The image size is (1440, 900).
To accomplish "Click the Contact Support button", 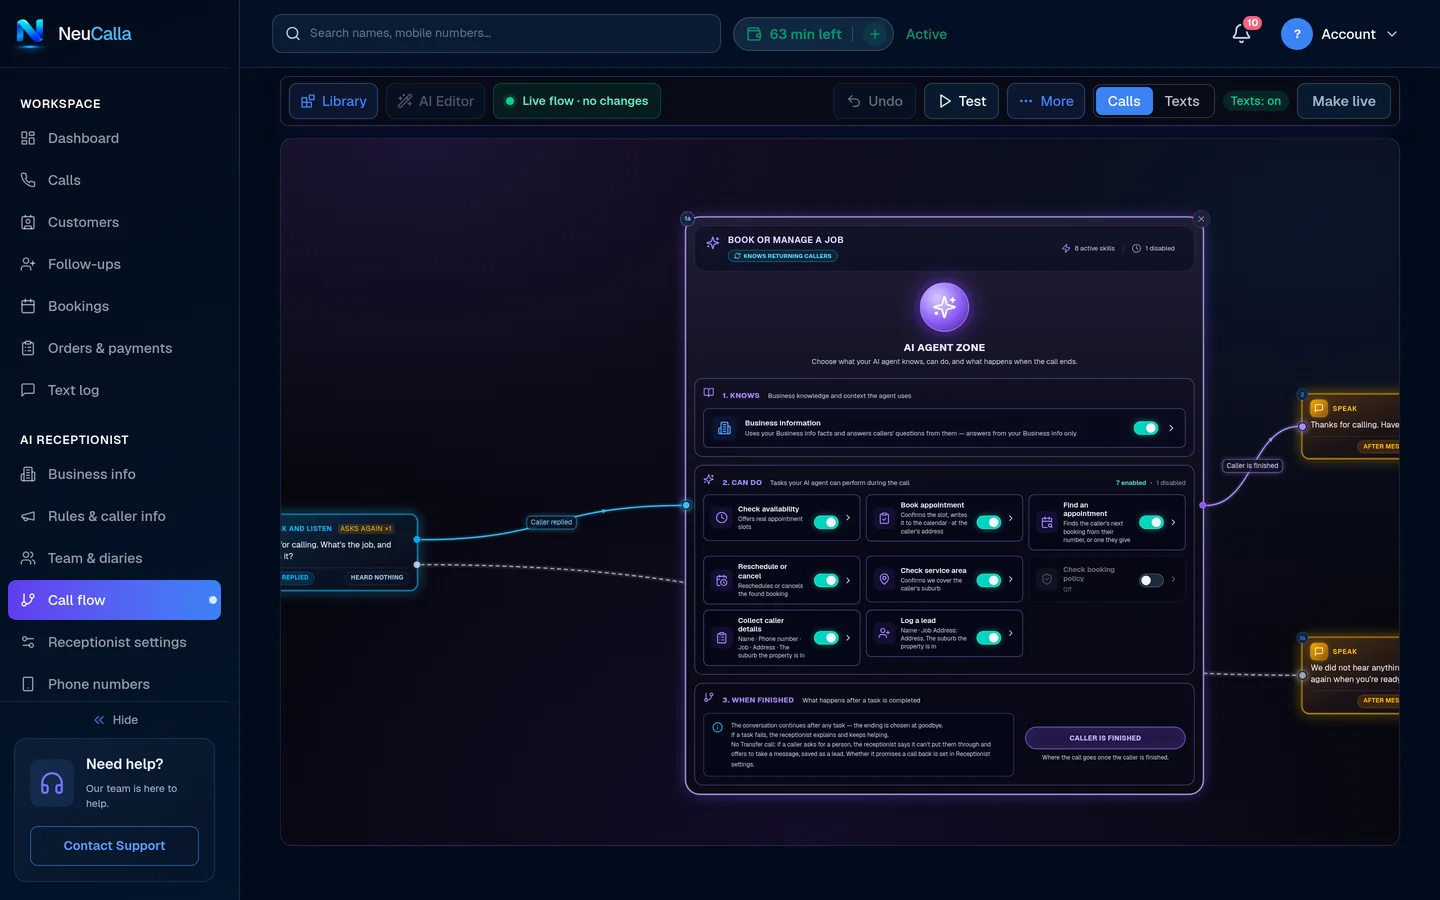I will tap(114, 846).
